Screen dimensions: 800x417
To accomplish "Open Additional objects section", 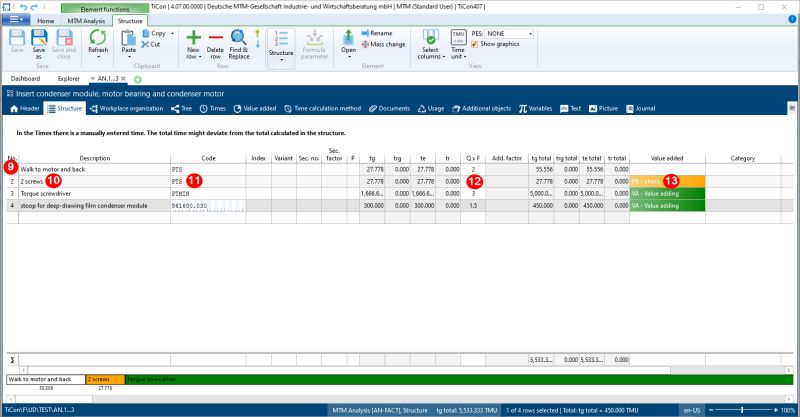I will 481,109.
